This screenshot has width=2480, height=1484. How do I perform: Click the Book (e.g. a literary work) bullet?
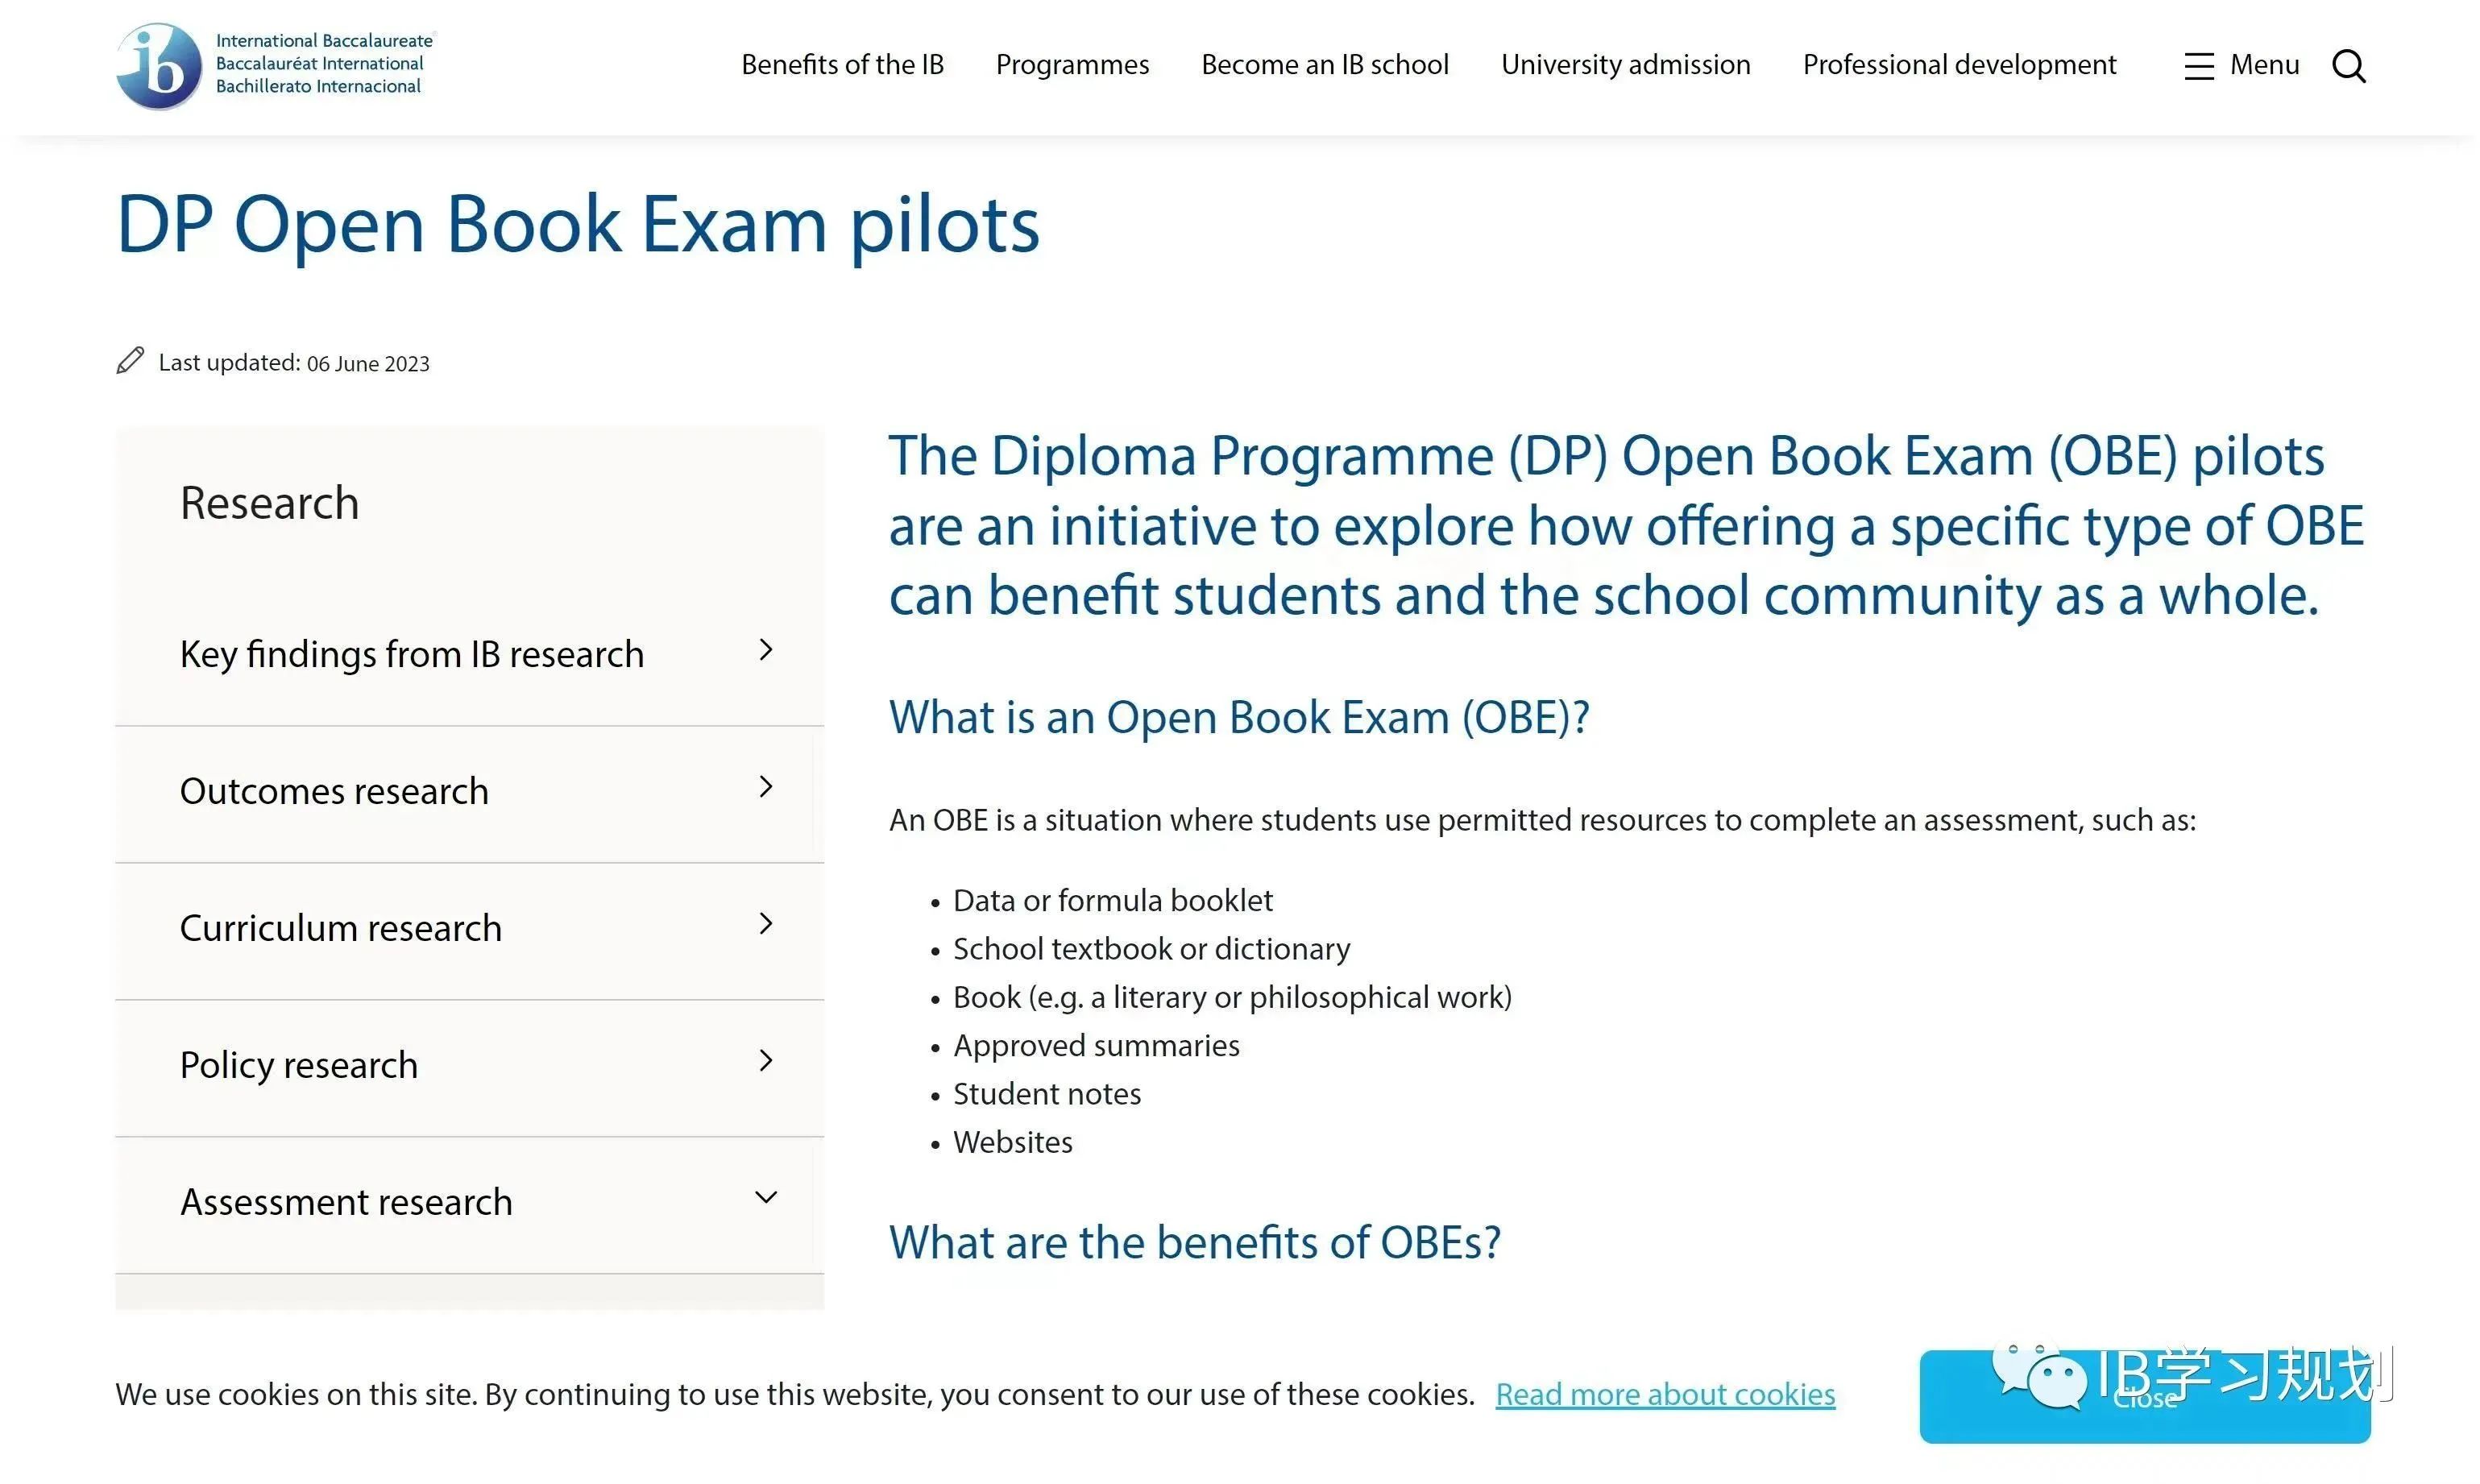click(x=1232, y=998)
